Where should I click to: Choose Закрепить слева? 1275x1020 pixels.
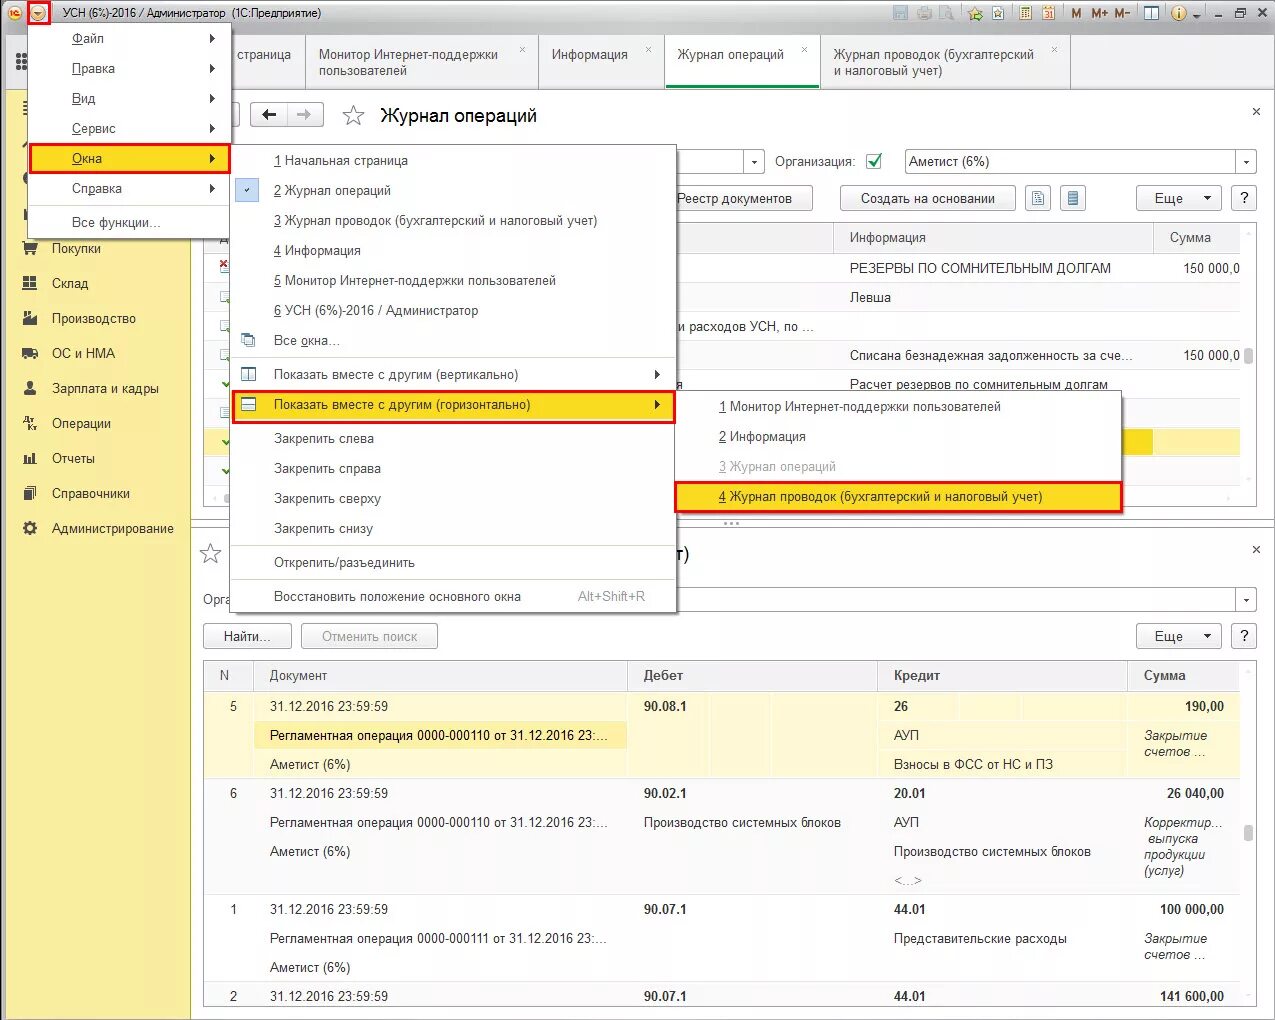[453, 438]
